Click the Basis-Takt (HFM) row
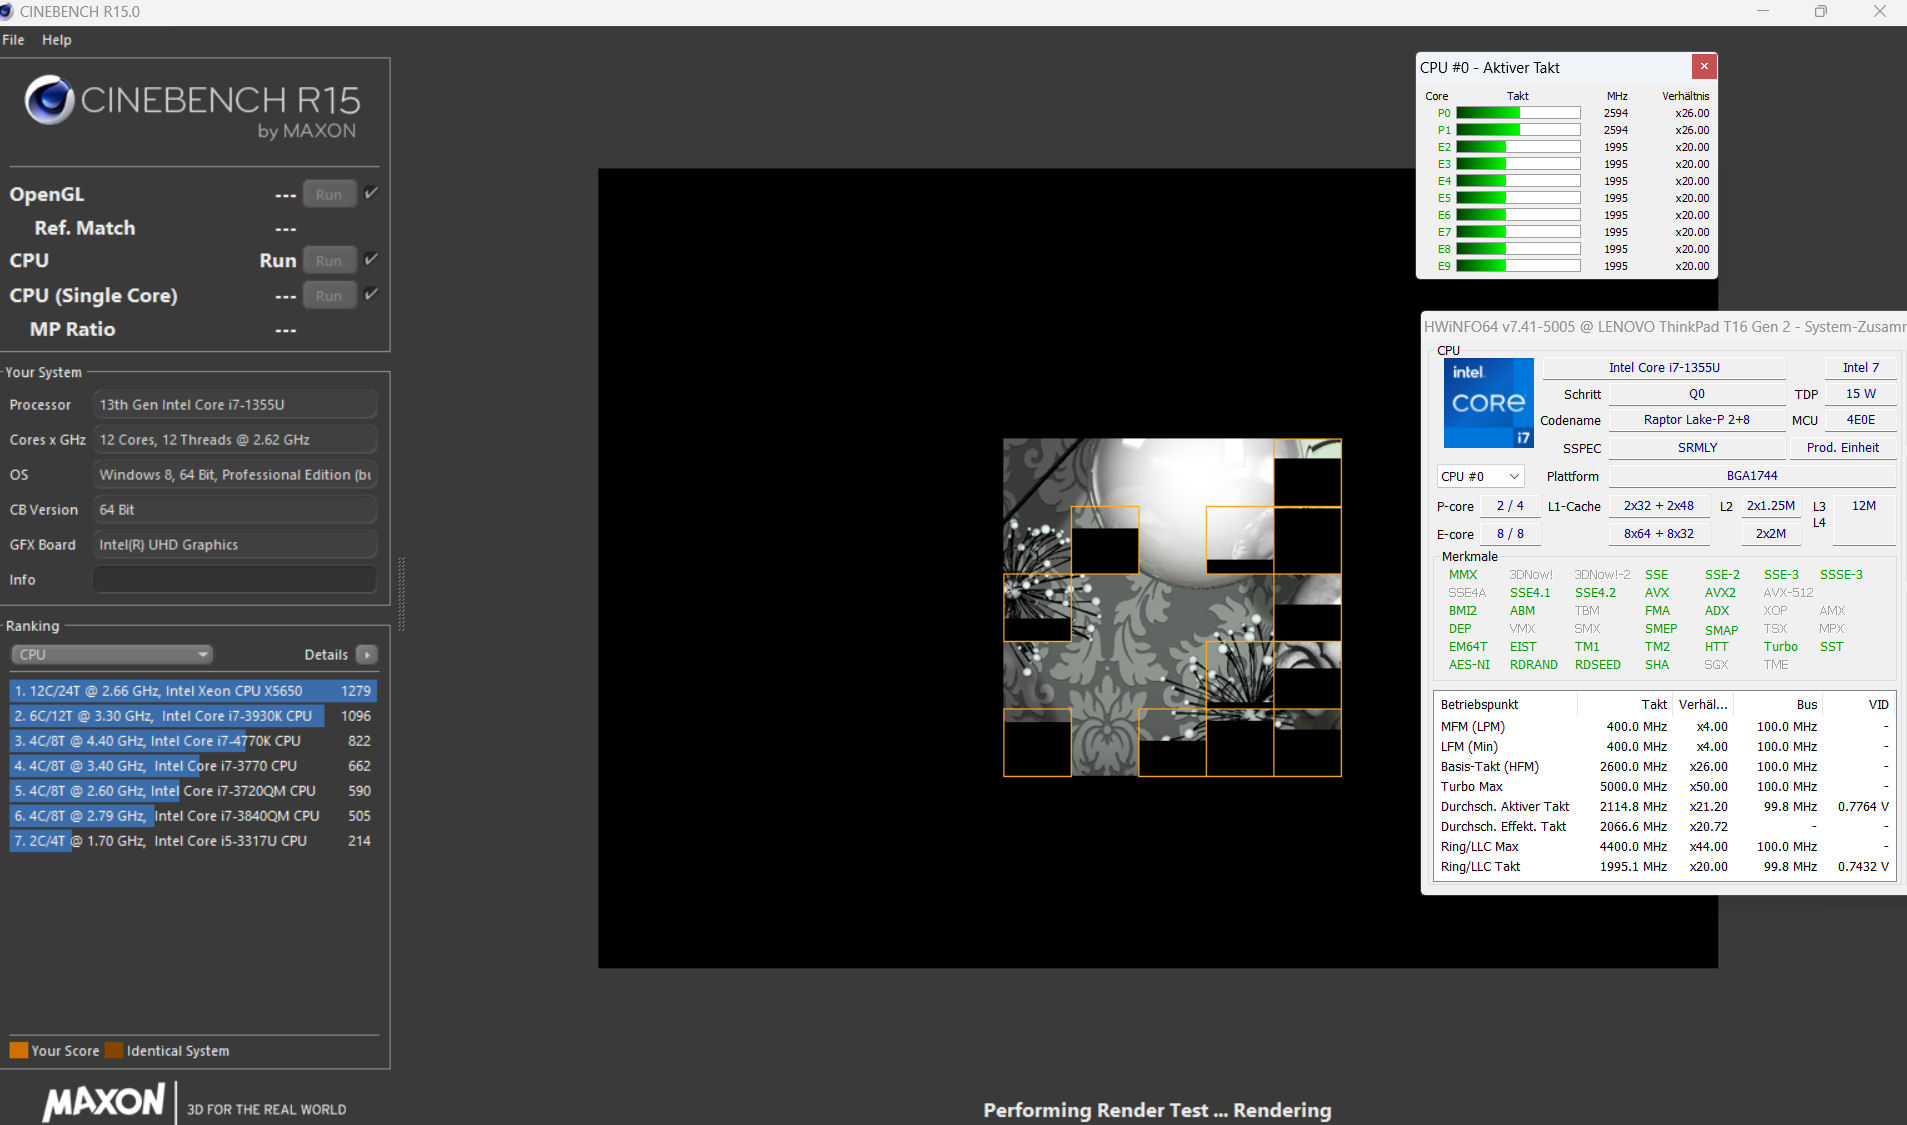The height and width of the screenshot is (1125, 1907). coord(1664,767)
